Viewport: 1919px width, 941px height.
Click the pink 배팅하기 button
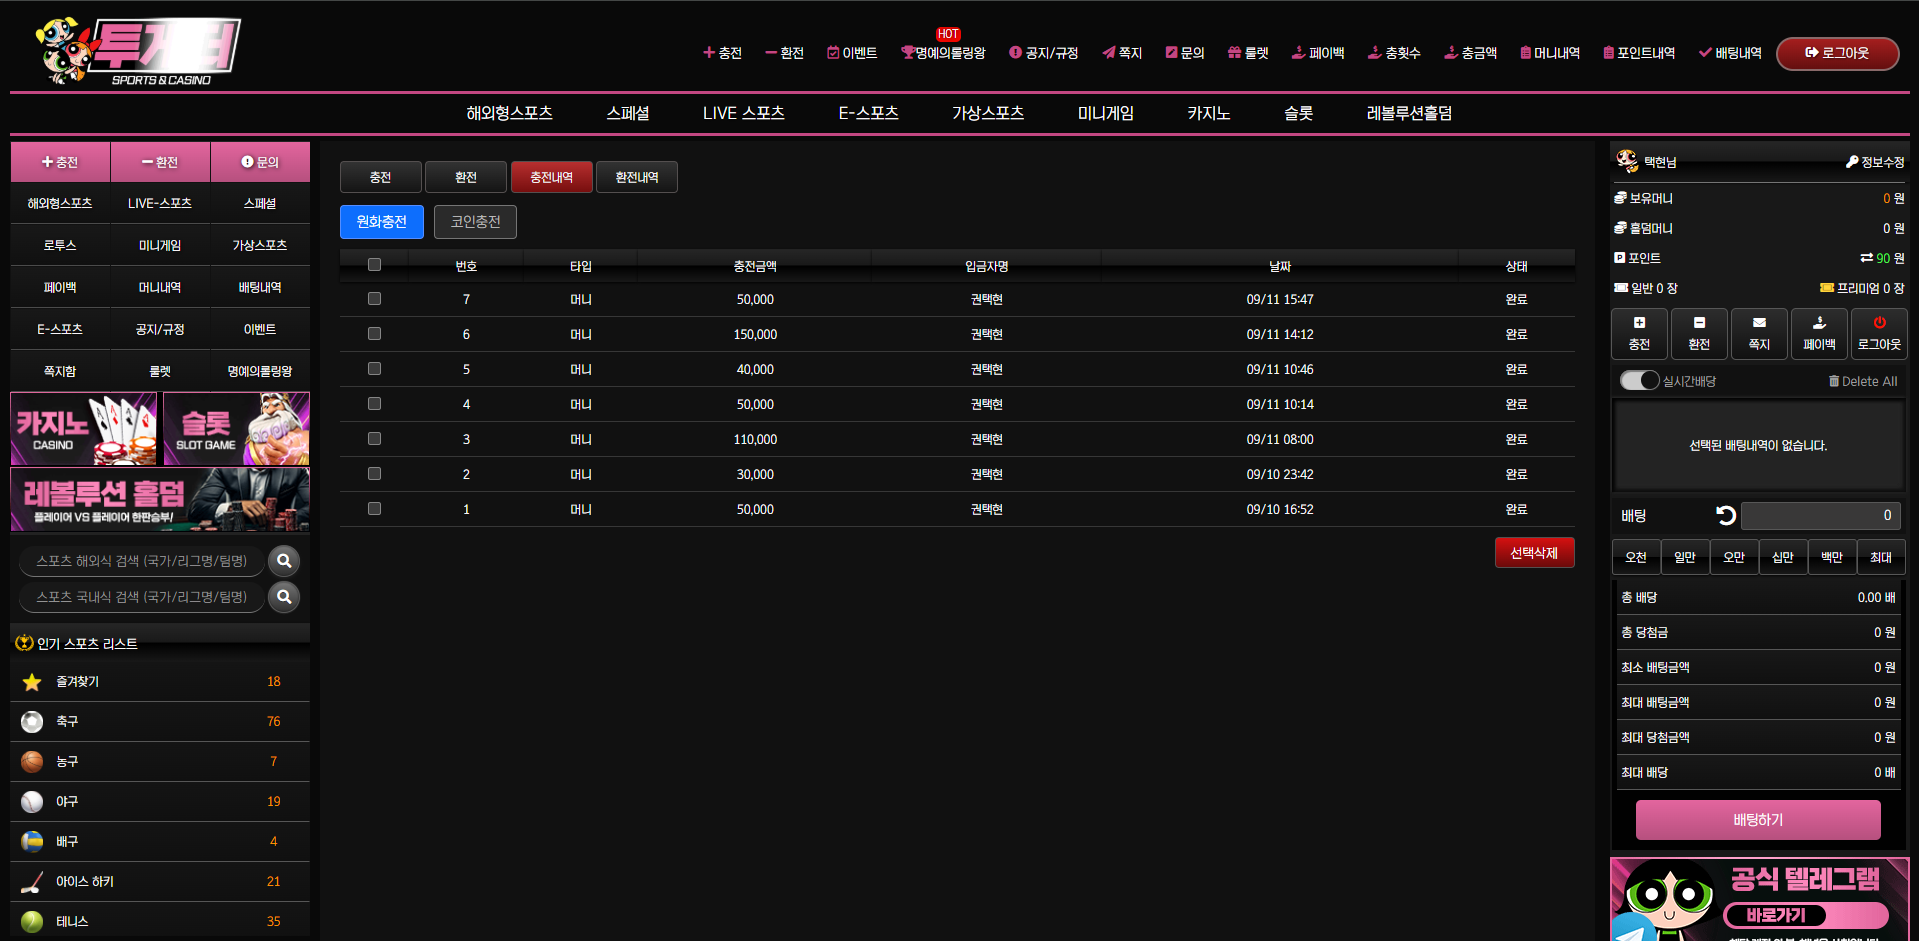(x=1757, y=820)
